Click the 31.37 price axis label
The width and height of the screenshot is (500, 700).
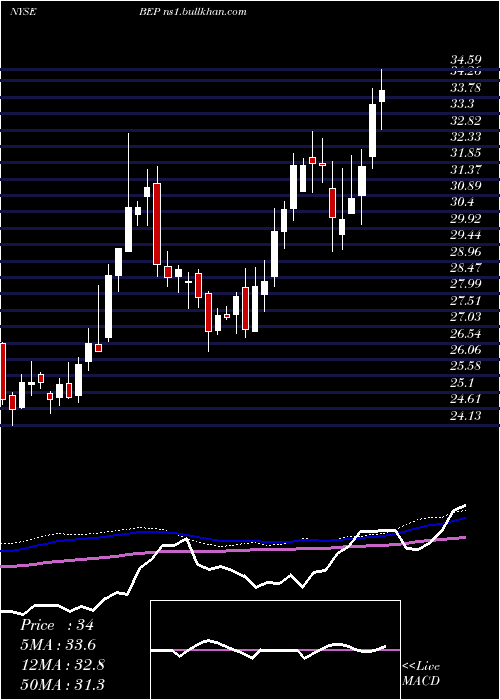pos(466,170)
